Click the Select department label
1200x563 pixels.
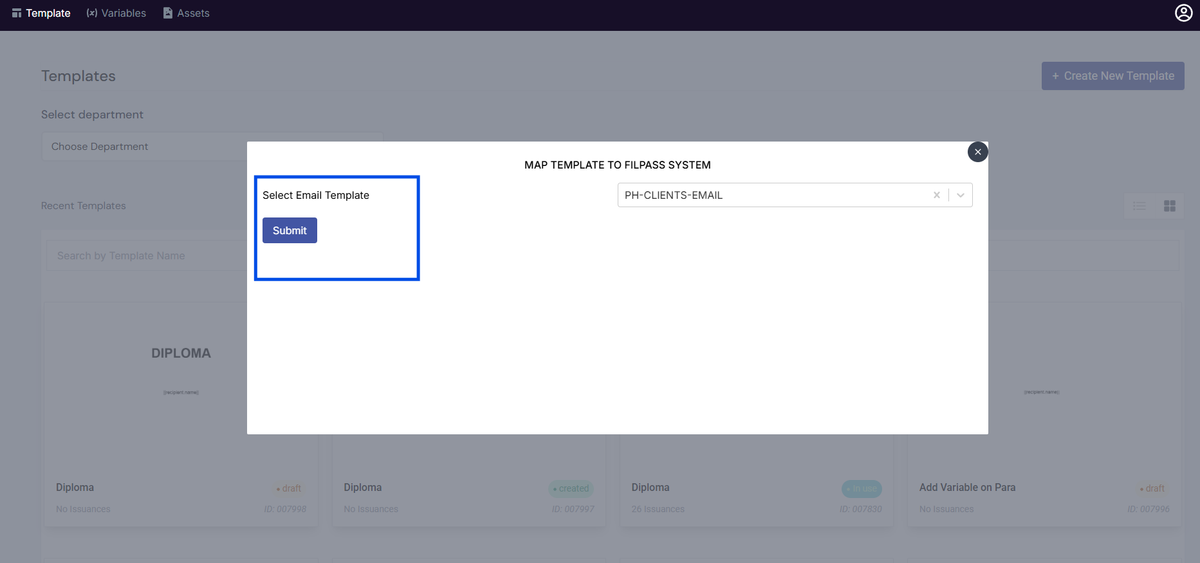92,115
